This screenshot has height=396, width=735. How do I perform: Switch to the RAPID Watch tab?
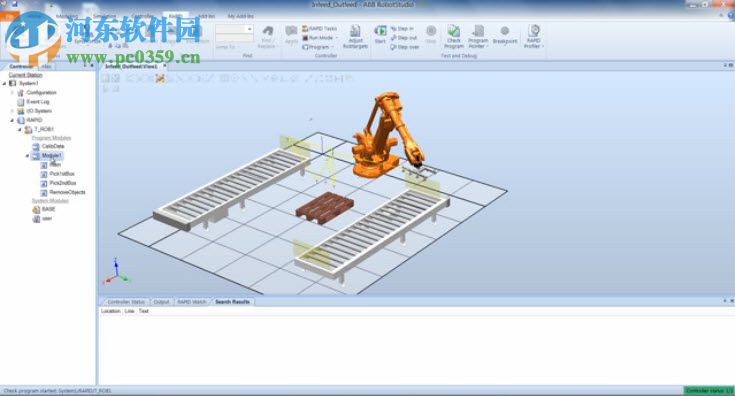[192, 302]
